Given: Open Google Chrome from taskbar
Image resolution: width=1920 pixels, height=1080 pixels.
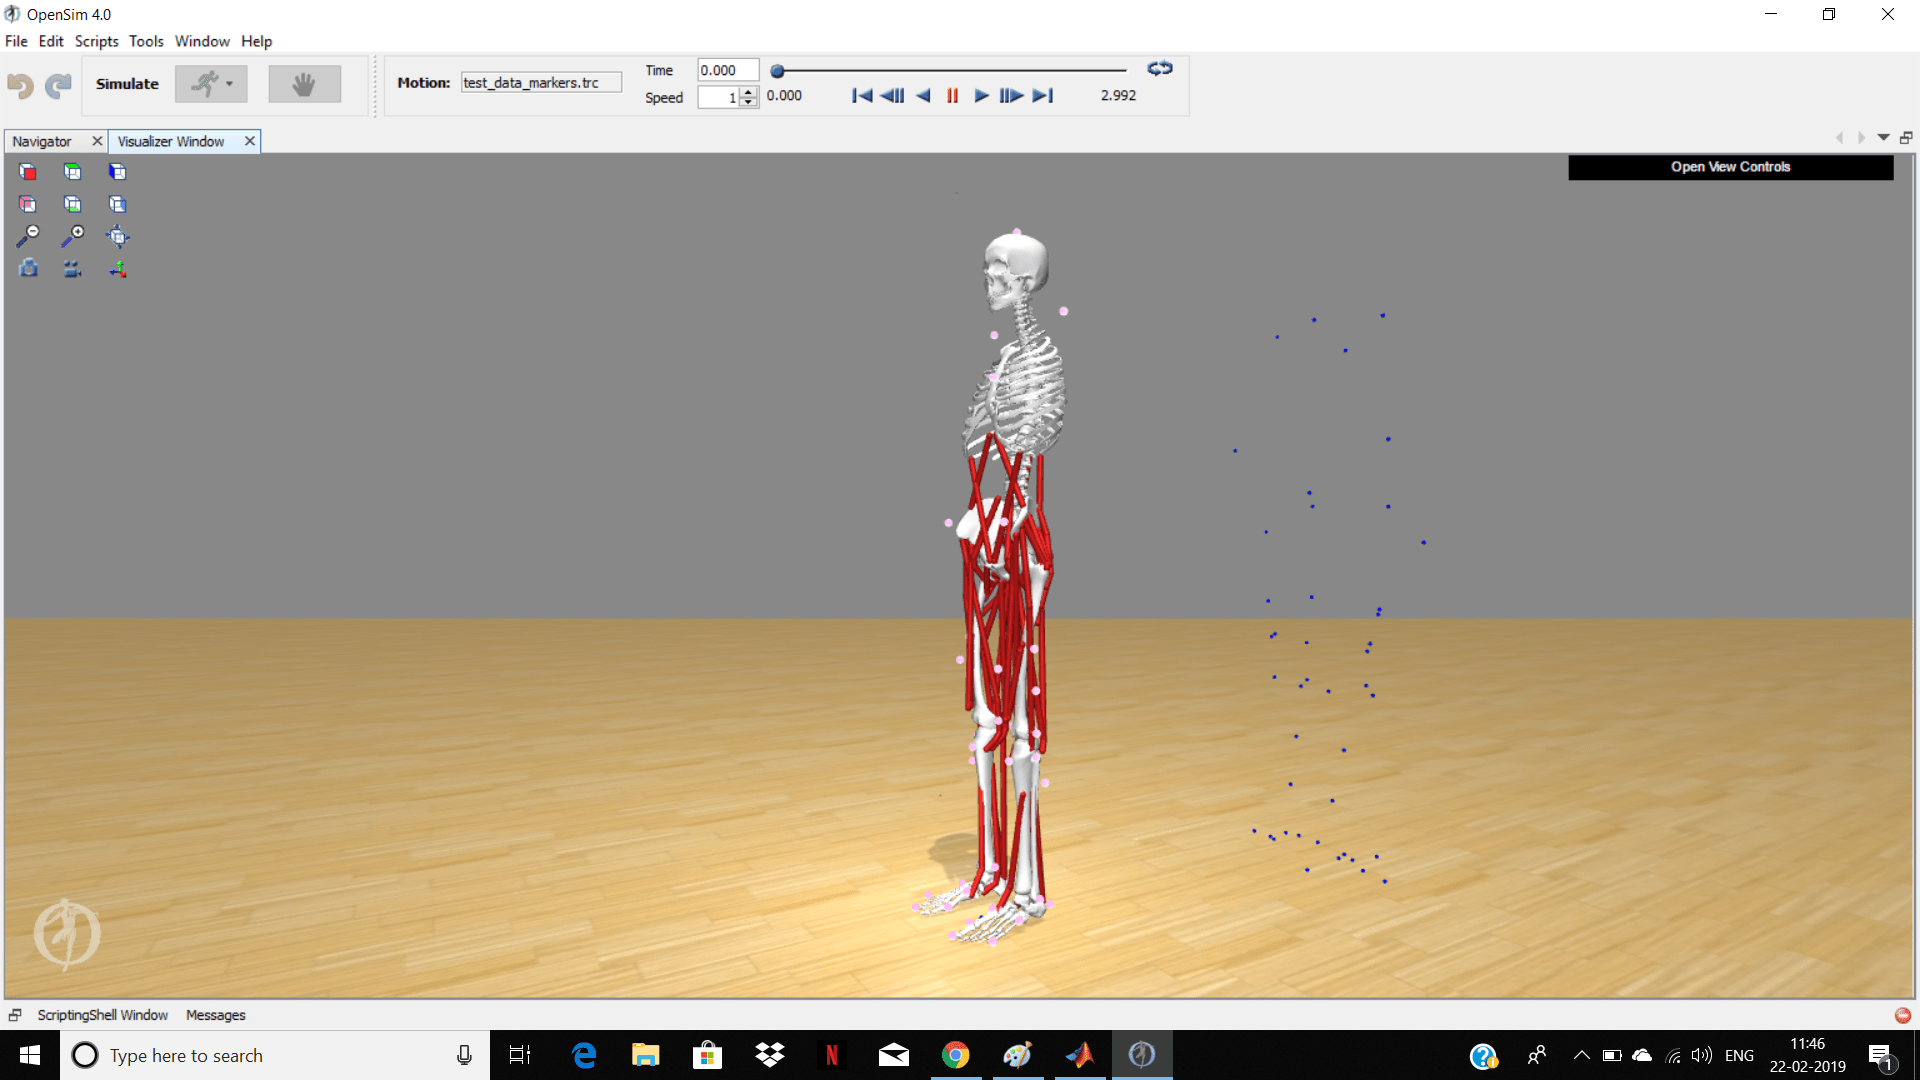Looking at the screenshot, I should pyautogui.click(x=956, y=1055).
